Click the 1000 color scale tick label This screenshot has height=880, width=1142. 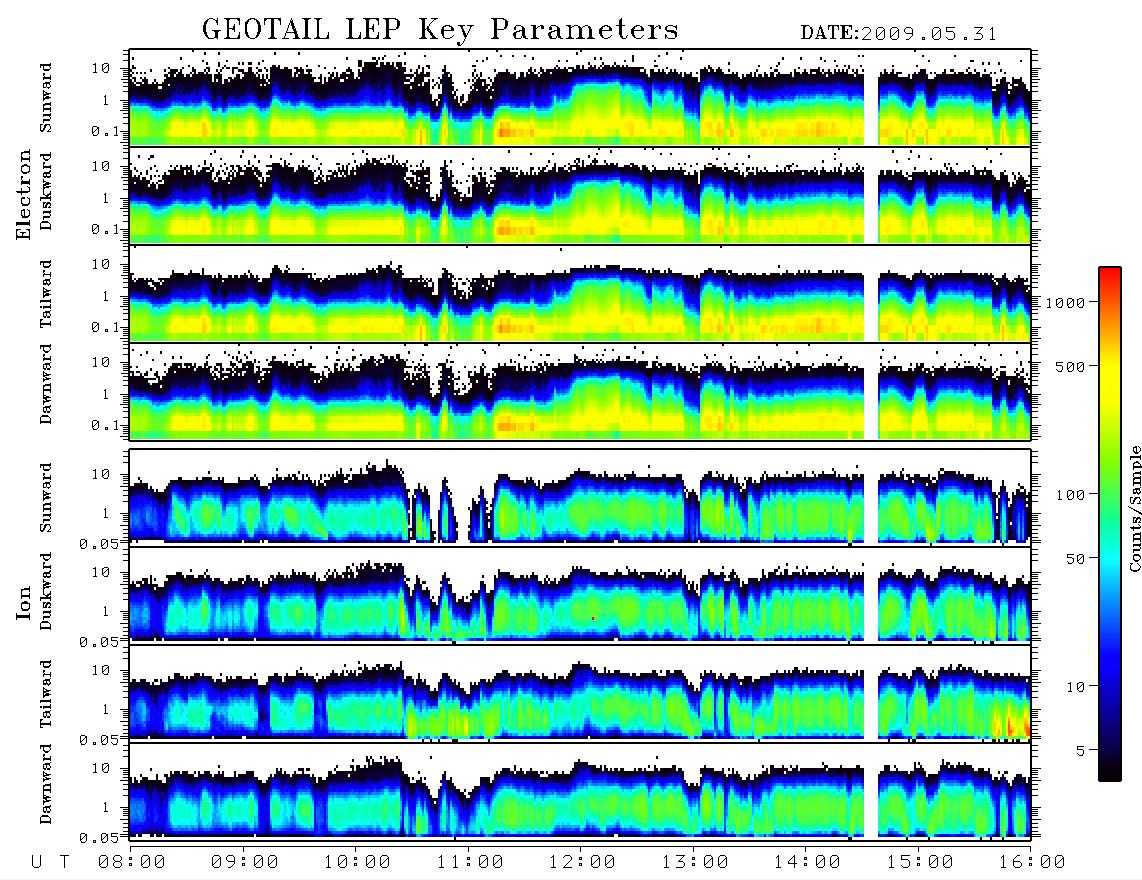[1065, 302]
